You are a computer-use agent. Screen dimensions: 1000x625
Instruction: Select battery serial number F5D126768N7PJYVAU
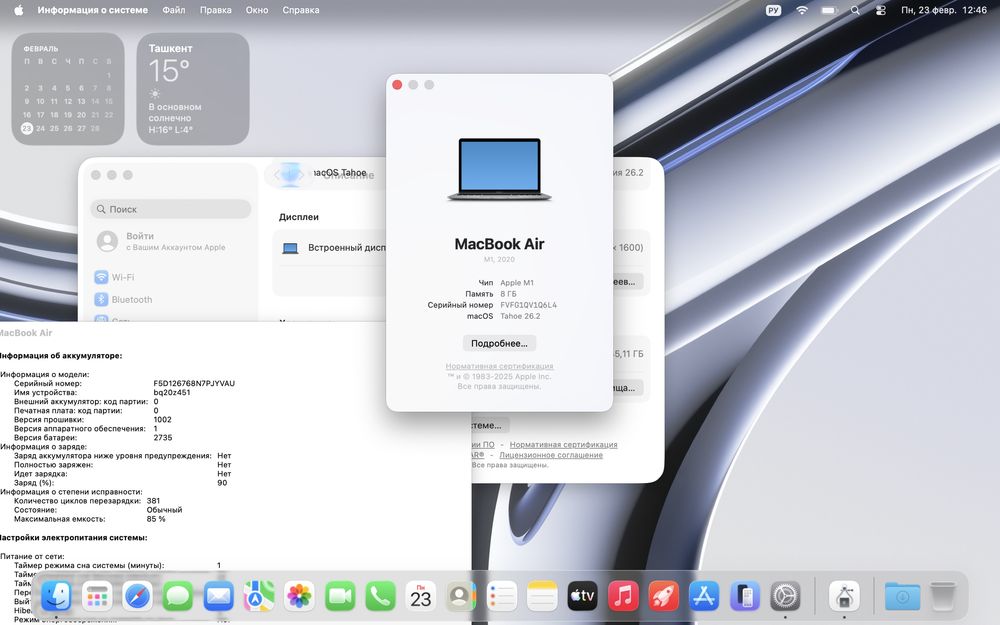194,383
